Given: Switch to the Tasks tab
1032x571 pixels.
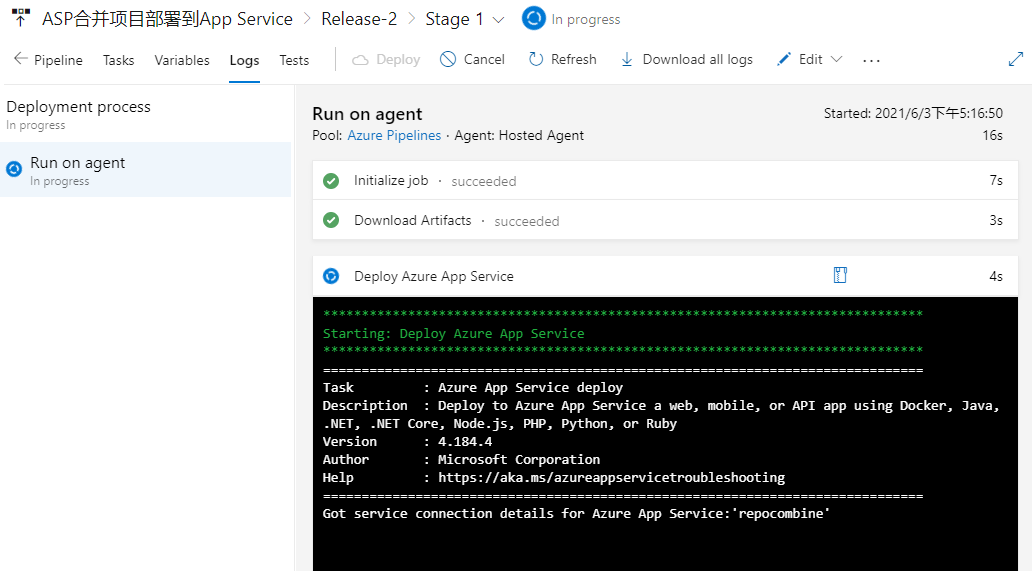Looking at the screenshot, I should click(118, 60).
